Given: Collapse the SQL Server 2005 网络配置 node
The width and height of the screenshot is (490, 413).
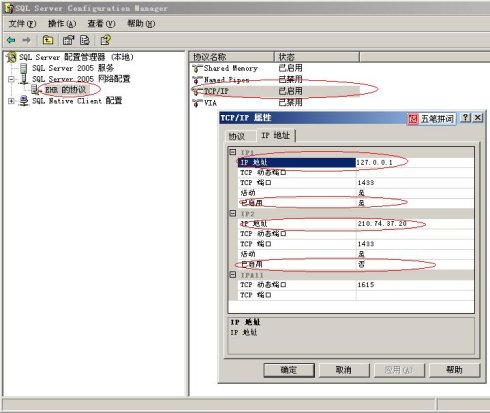Looking at the screenshot, I should pos(11,79).
